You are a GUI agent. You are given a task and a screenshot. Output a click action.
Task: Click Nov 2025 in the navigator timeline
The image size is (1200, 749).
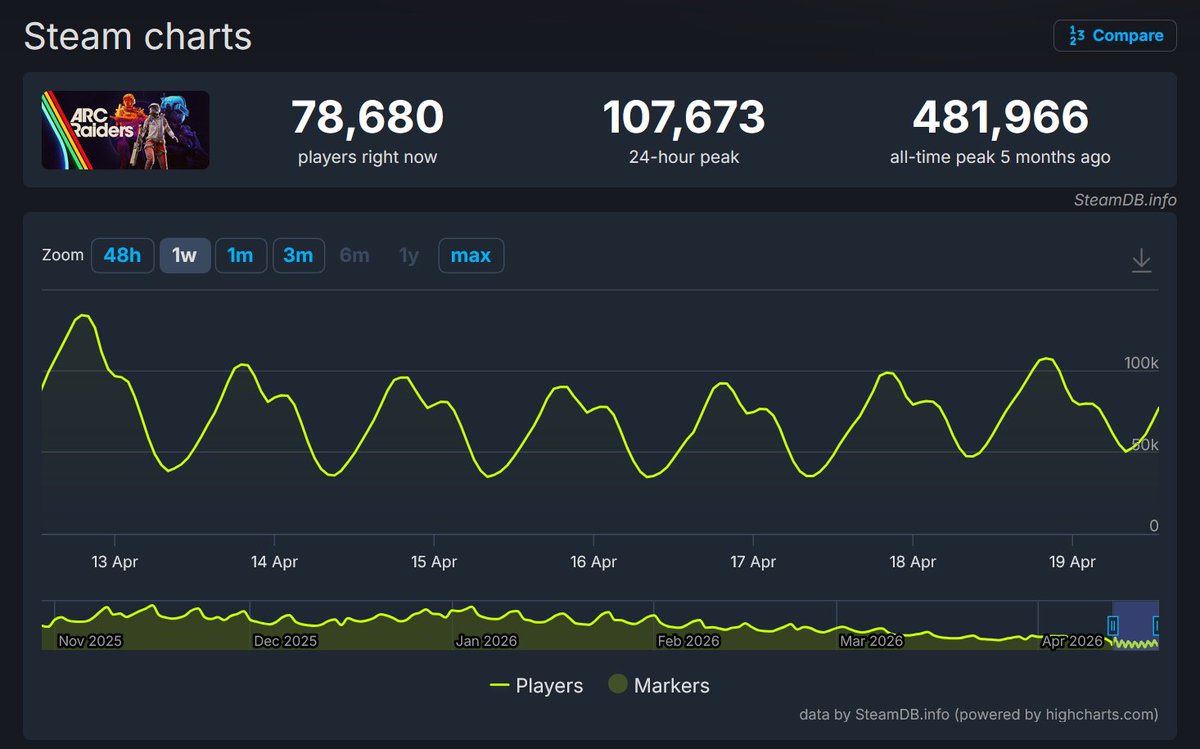pos(90,641)
